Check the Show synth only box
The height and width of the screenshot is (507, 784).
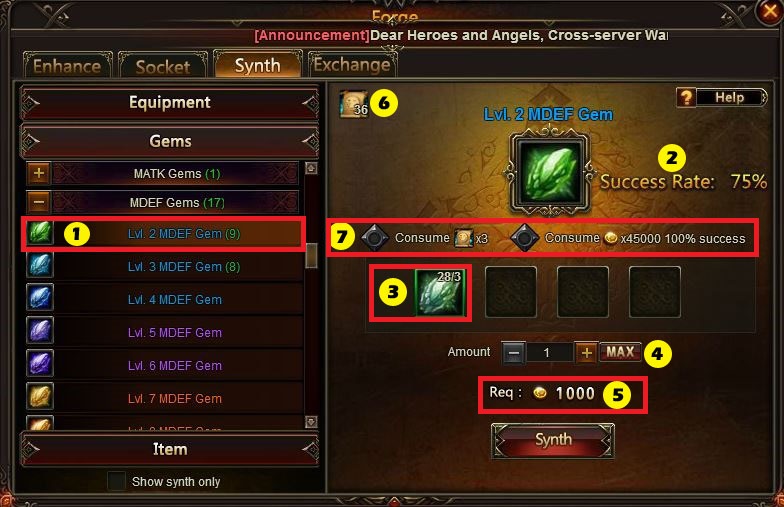coord(116,481)
